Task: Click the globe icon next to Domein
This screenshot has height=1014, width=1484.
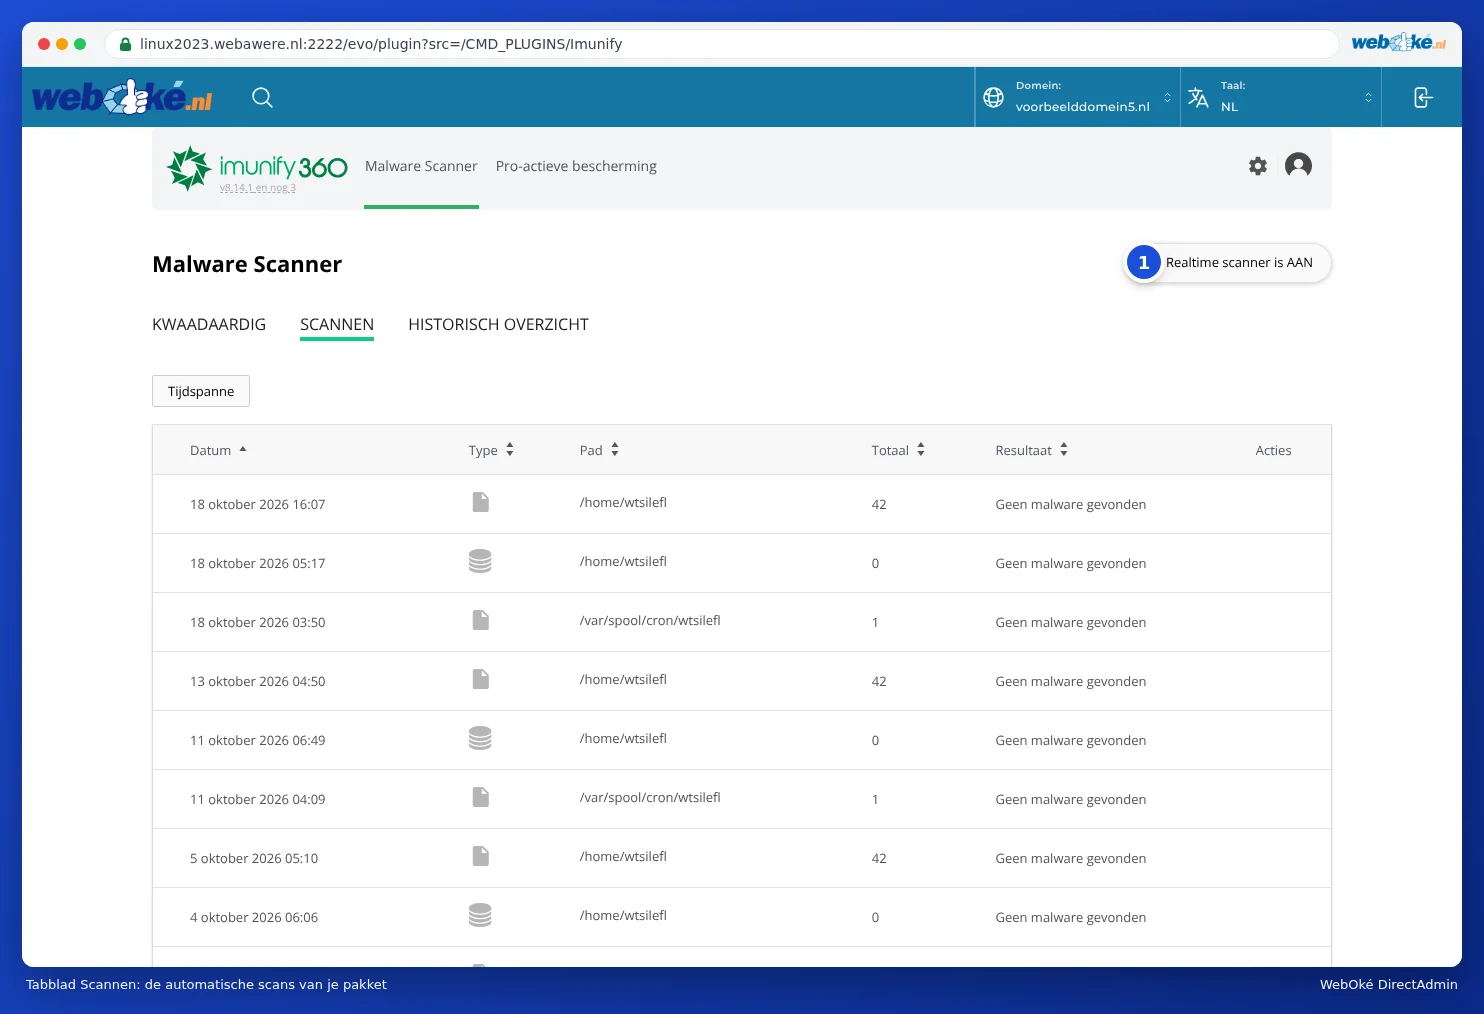Action: click(993, 97)
